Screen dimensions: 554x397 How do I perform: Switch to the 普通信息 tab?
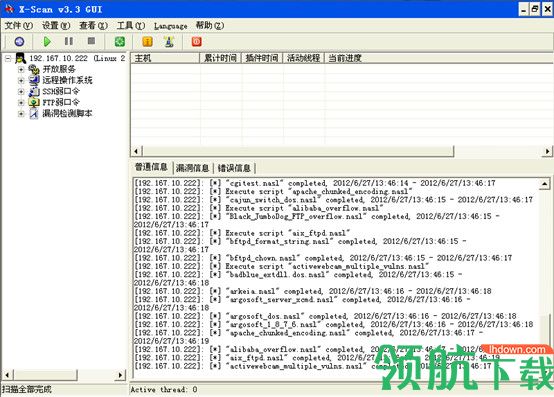point(151,167)
